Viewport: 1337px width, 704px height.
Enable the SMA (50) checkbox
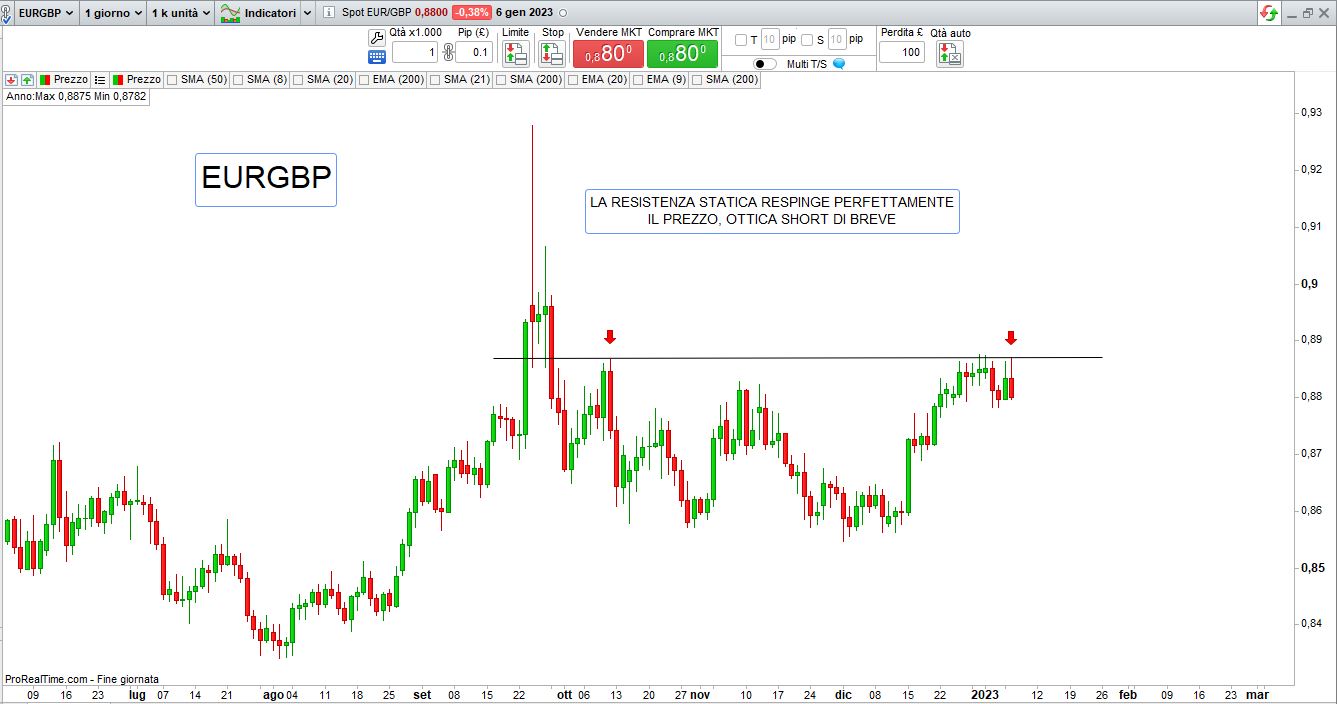(x=173, y=80)
